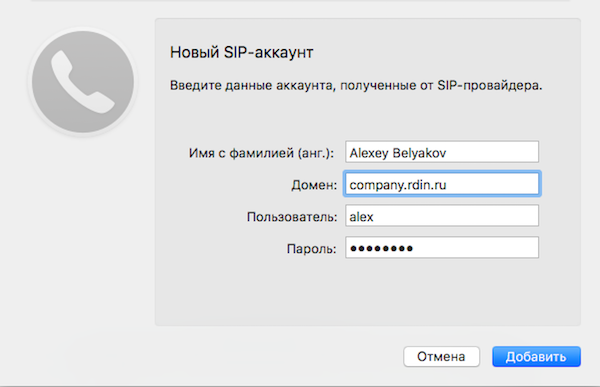
Task: Click the grey phone handset avatar icon
Action: point(83,82)
